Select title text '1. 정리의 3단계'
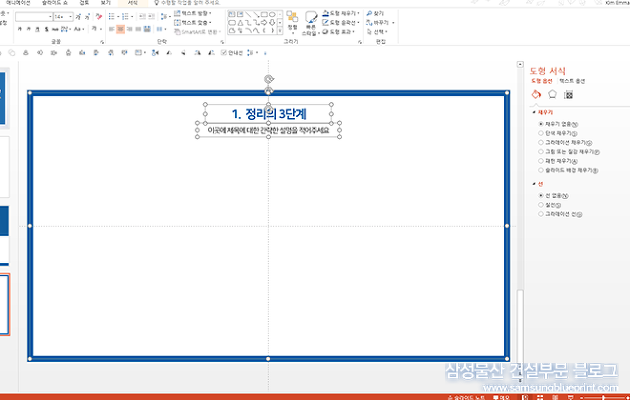 269,114
